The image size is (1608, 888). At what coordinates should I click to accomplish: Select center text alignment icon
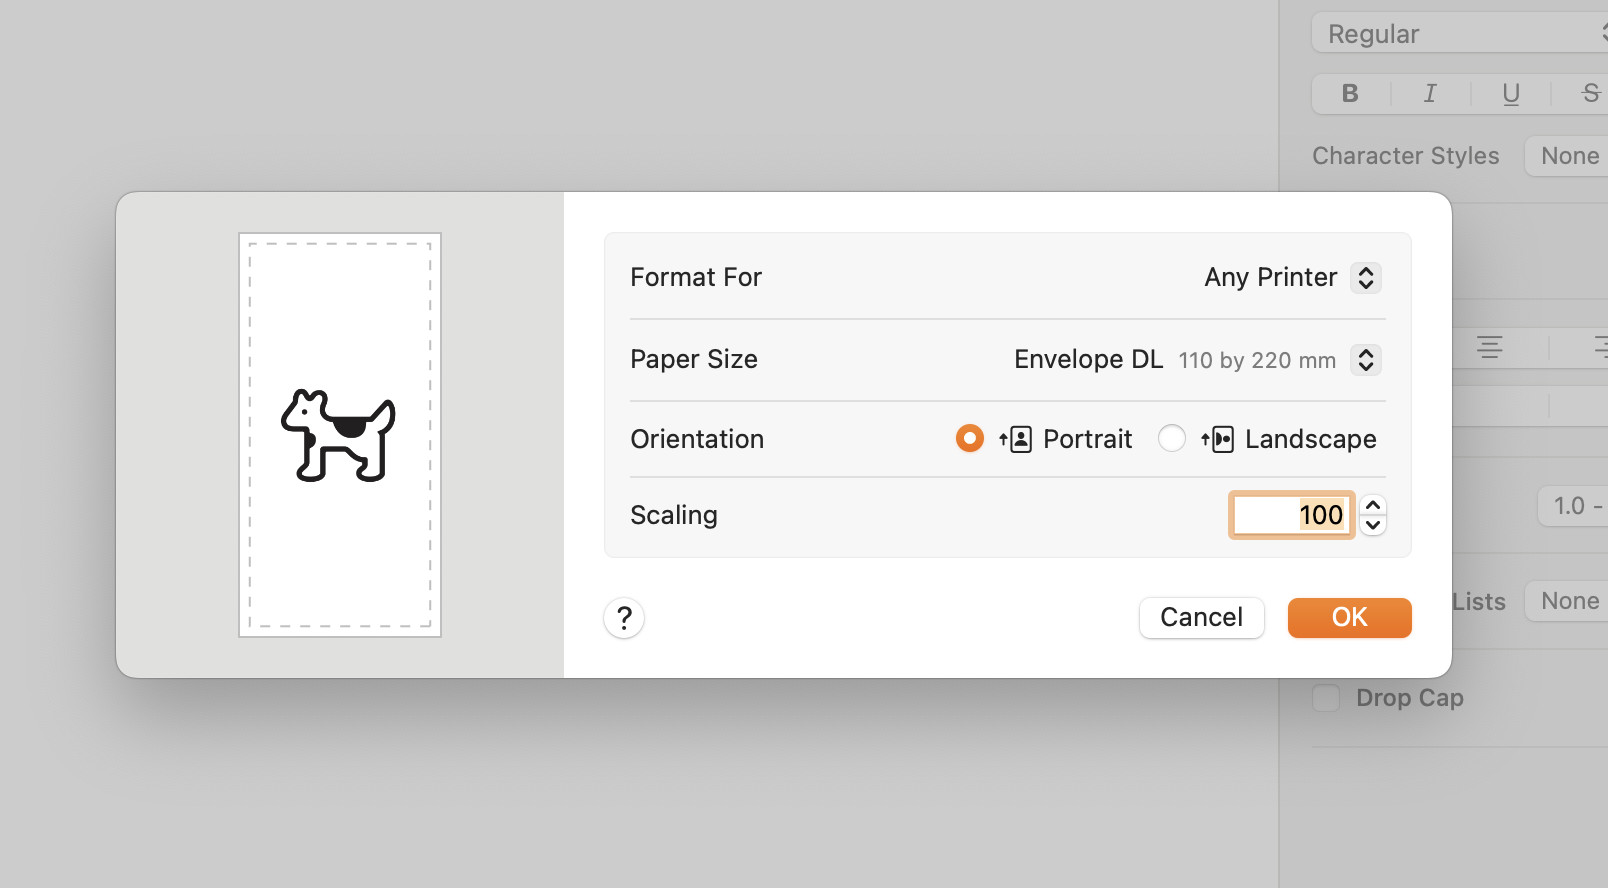pos(1490,347)
